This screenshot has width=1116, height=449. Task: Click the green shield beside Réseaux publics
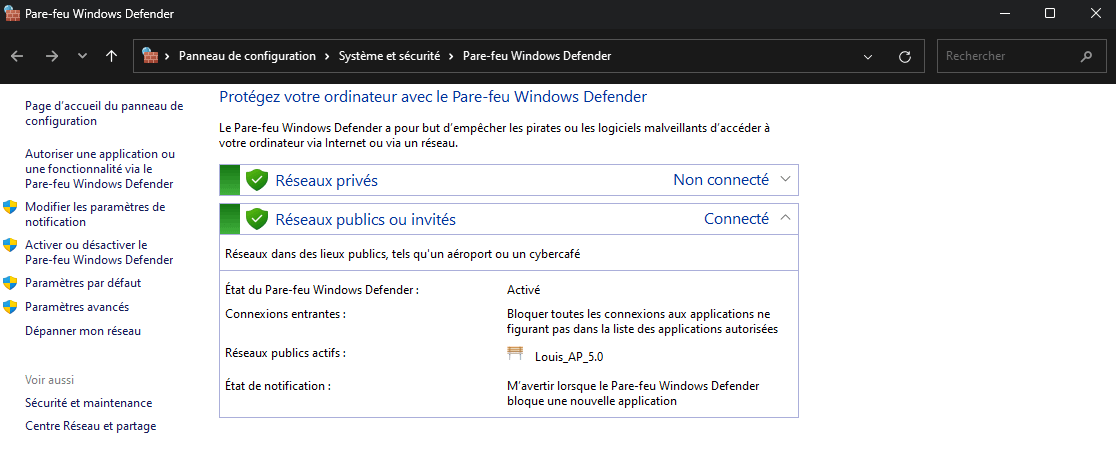[257, 219]
